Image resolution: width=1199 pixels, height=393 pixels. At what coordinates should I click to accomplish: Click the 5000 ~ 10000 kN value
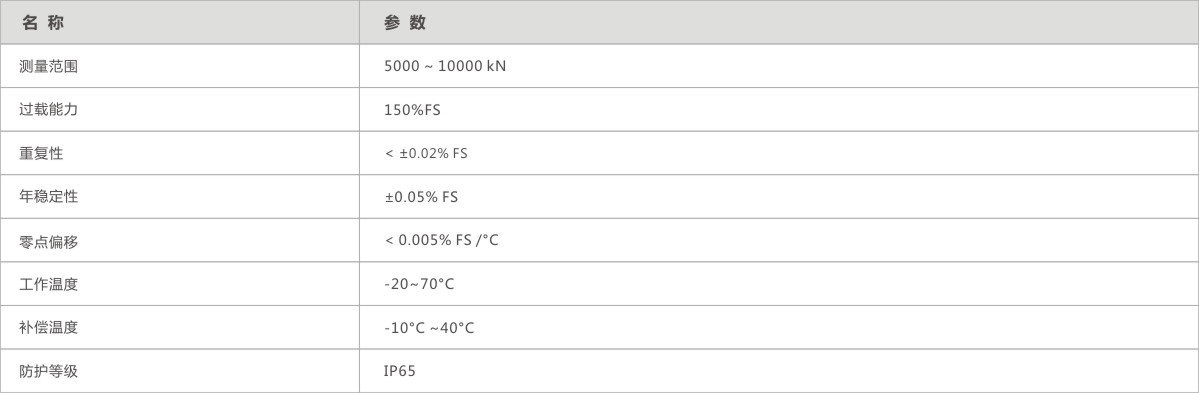coord(445,67)
